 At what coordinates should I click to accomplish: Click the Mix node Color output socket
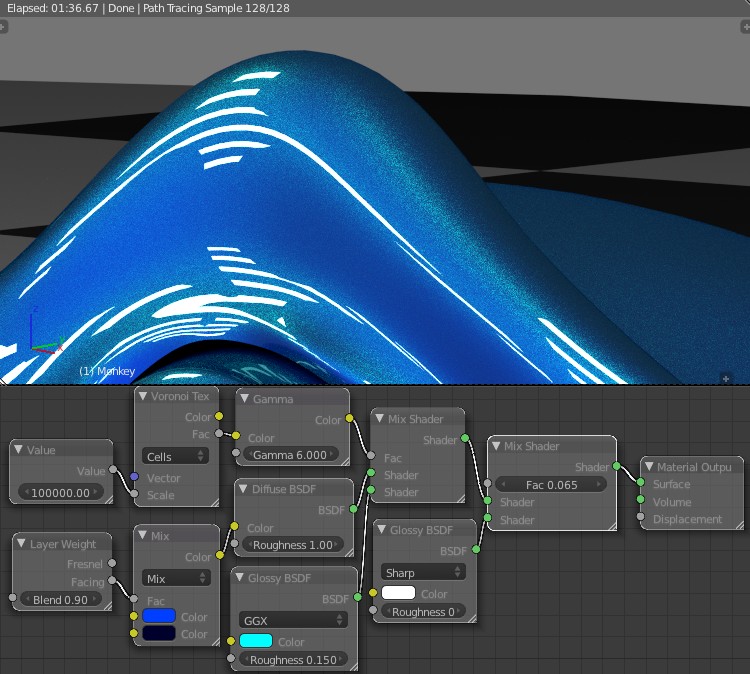pyautogui.click(x=220, y=555)
